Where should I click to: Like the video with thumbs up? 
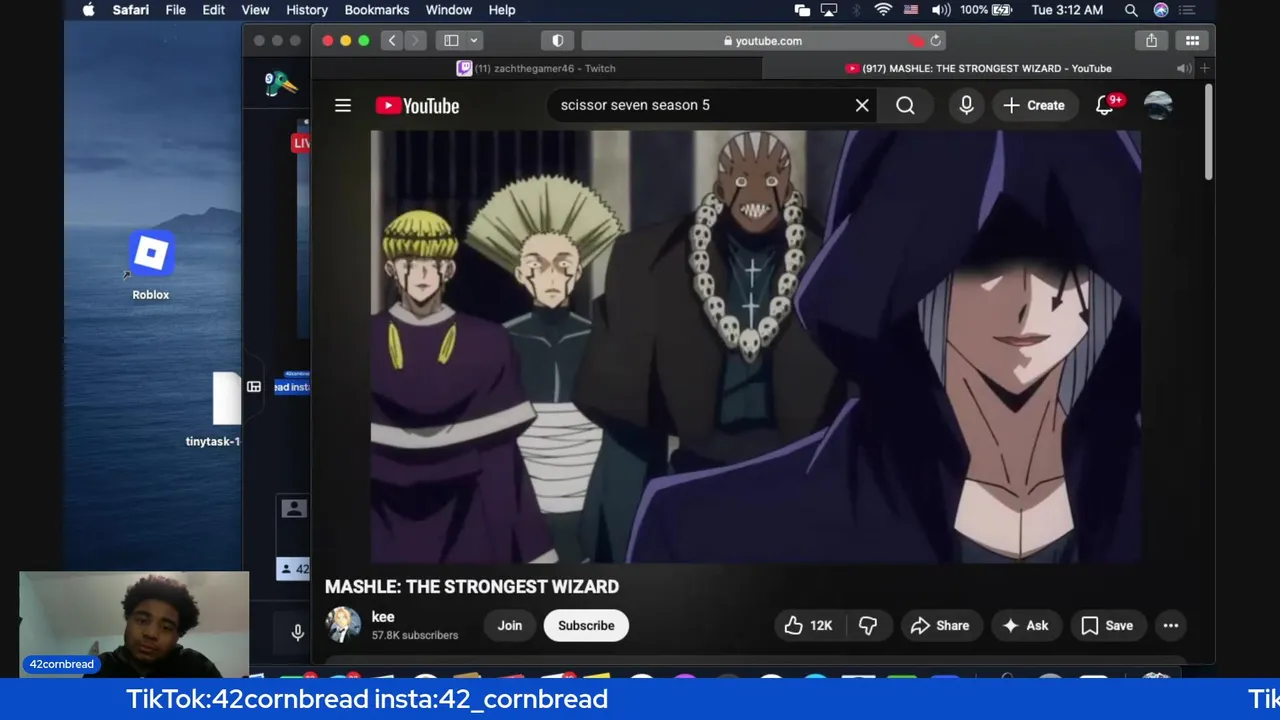coord(809,625)
